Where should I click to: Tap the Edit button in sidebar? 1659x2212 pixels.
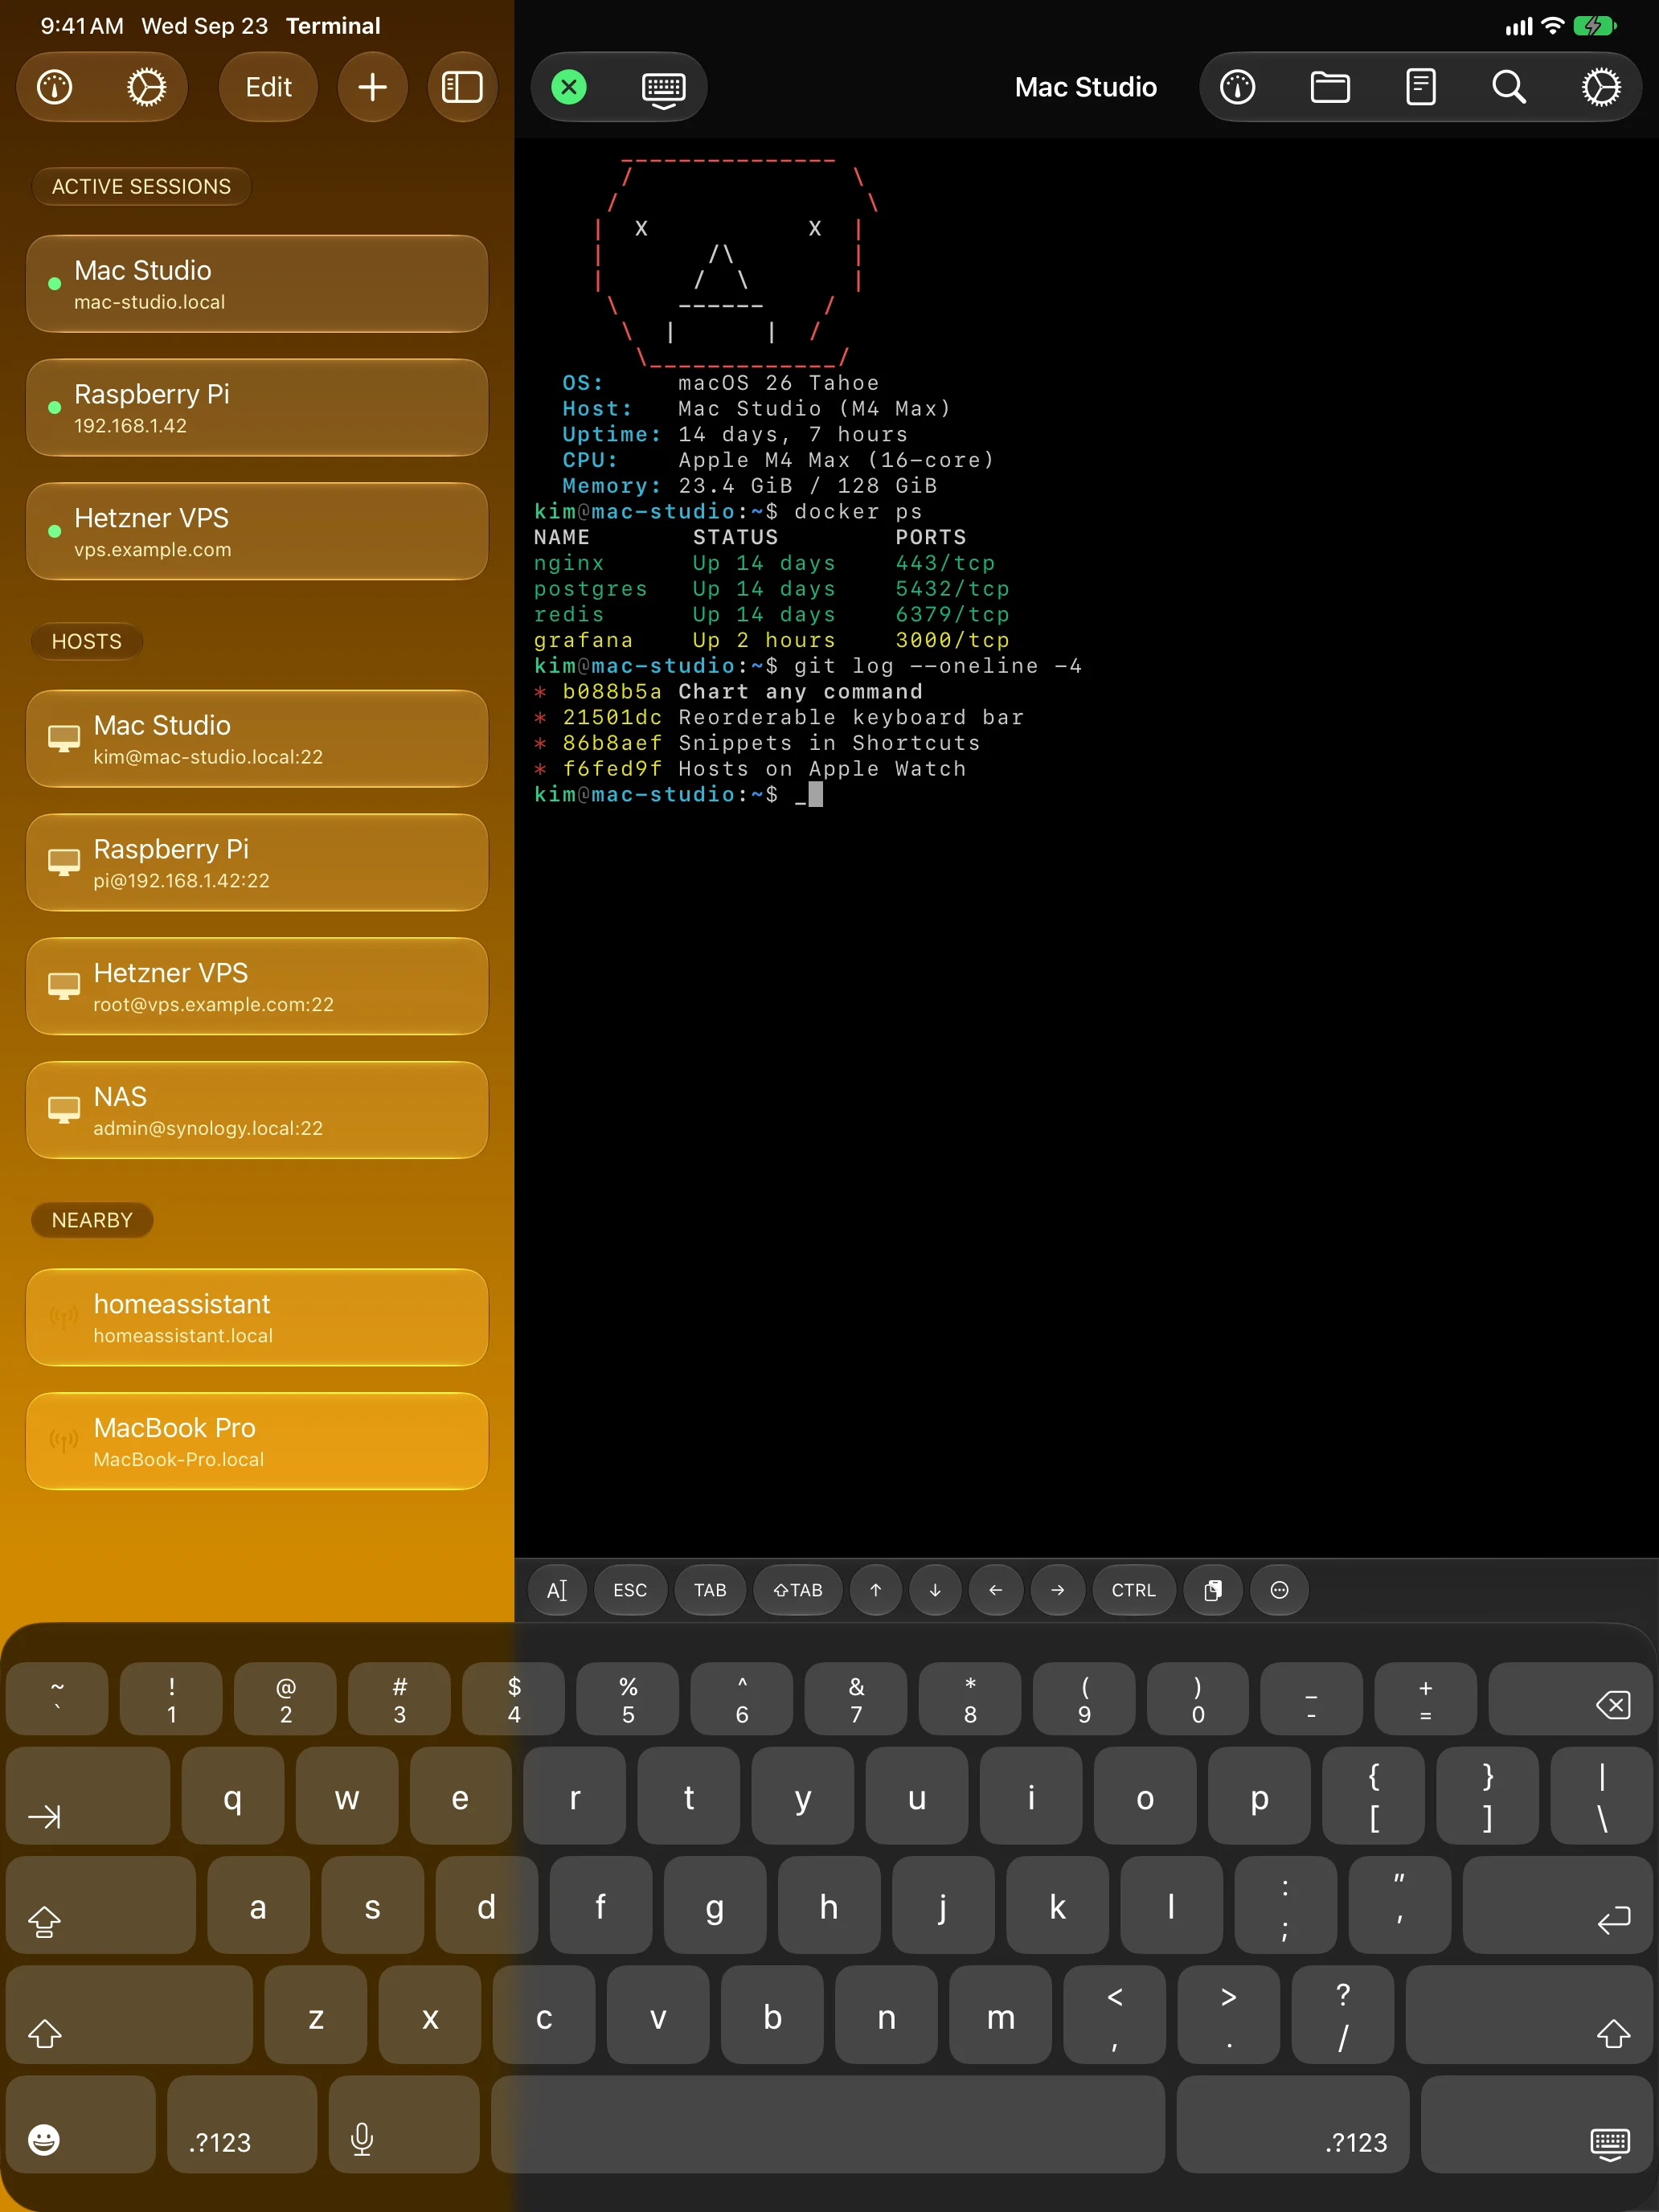coord(268,87)
